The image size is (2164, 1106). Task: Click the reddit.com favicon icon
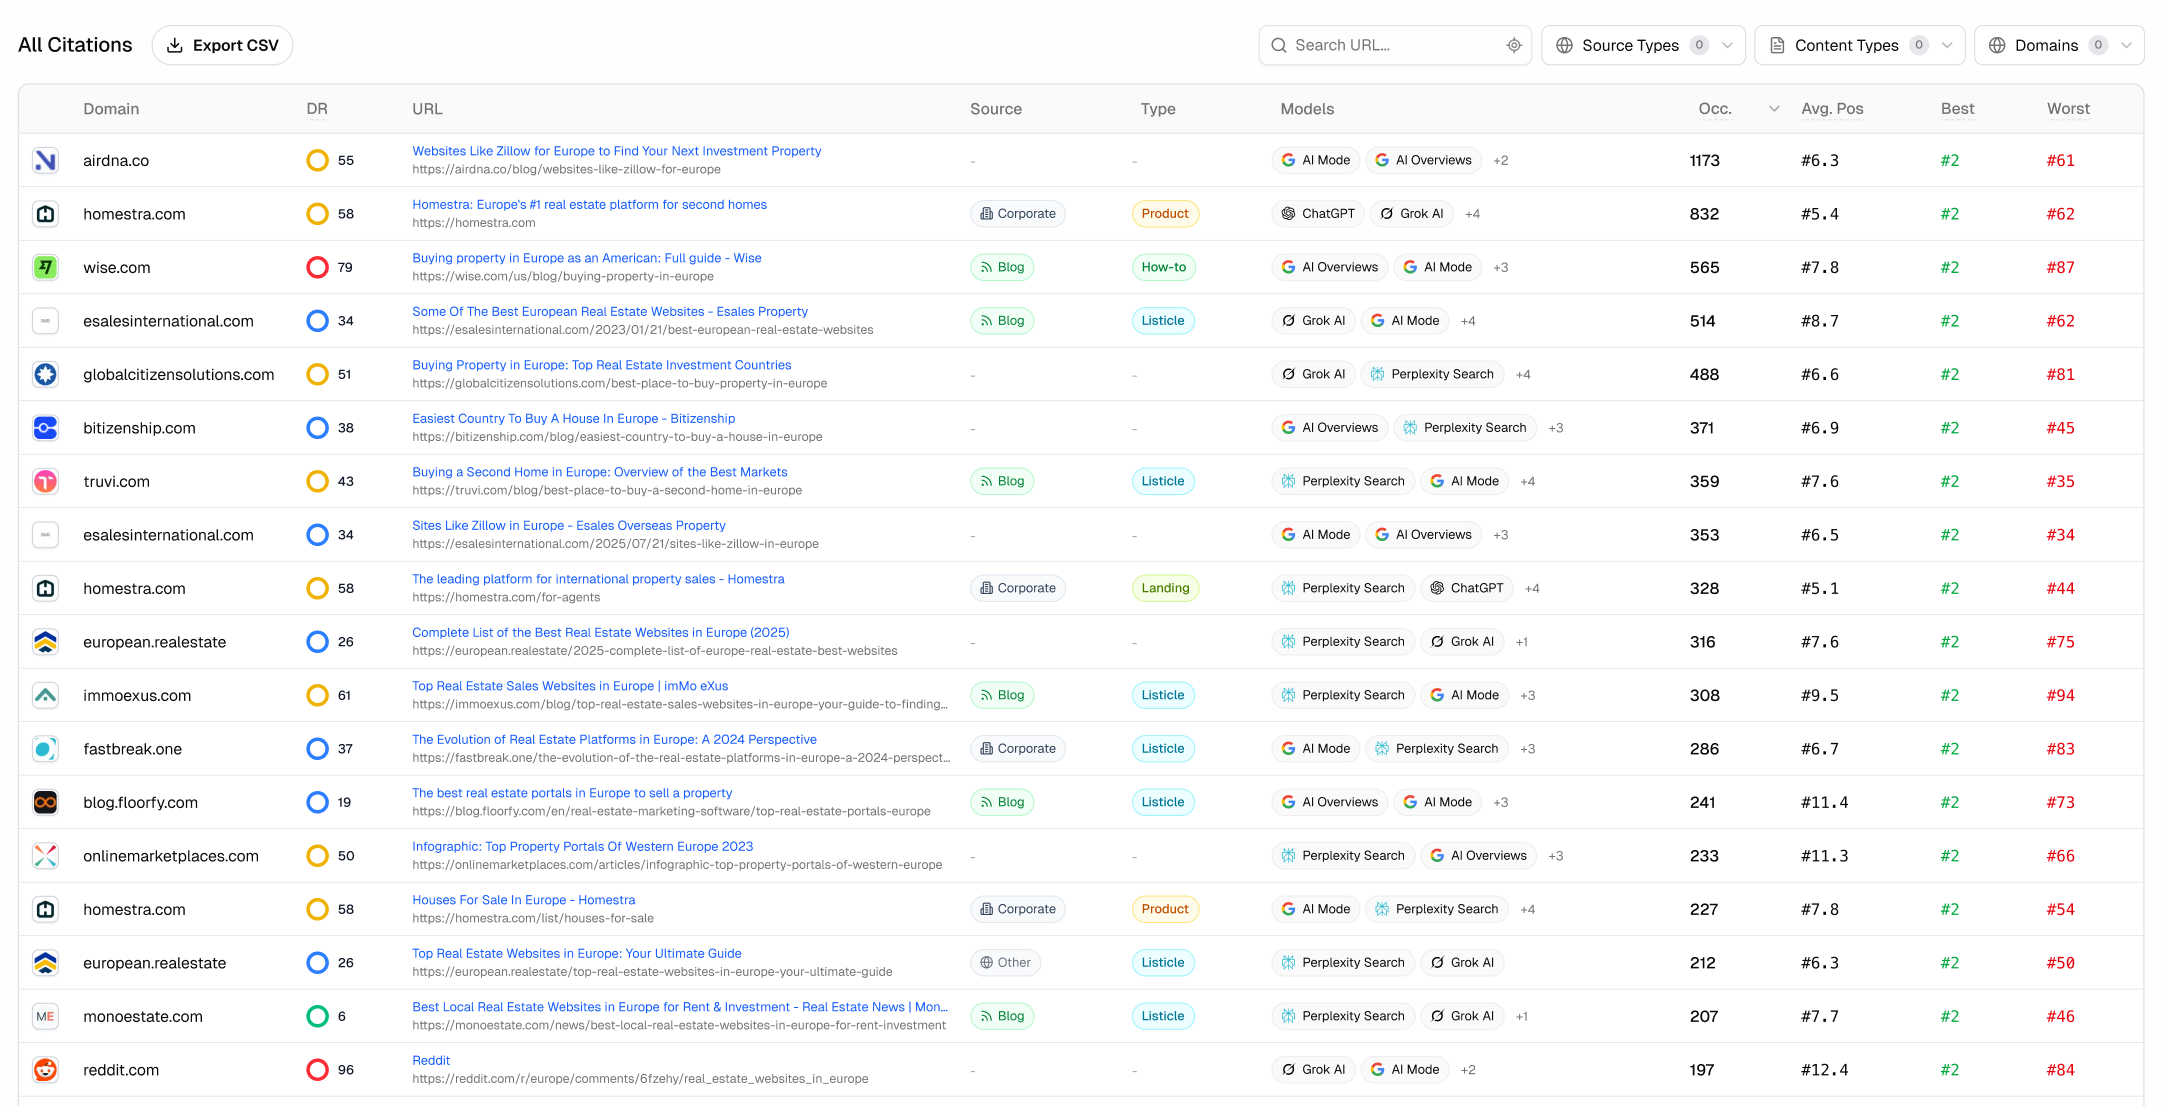[45, 1070]
